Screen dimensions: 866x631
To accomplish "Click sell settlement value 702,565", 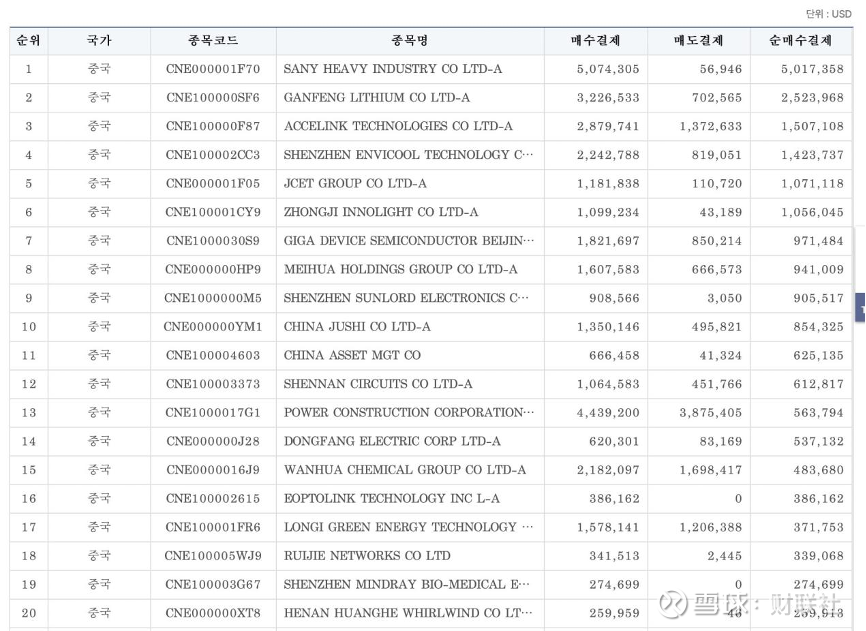I will pos(717,98).
